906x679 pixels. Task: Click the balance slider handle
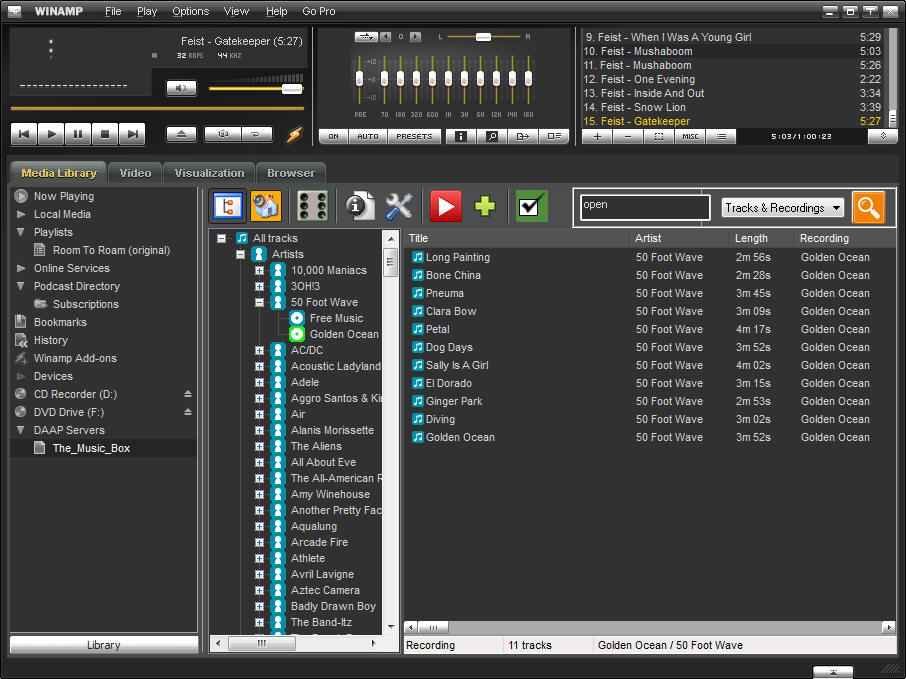pyautogui.click(x=483, y=37)
